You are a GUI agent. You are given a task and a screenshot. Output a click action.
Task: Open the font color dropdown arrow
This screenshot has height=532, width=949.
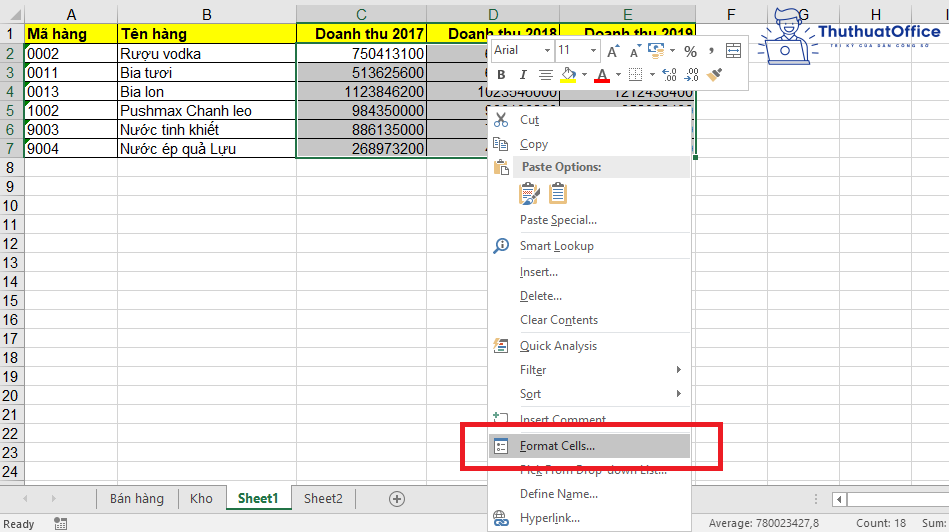coord(618,75)
